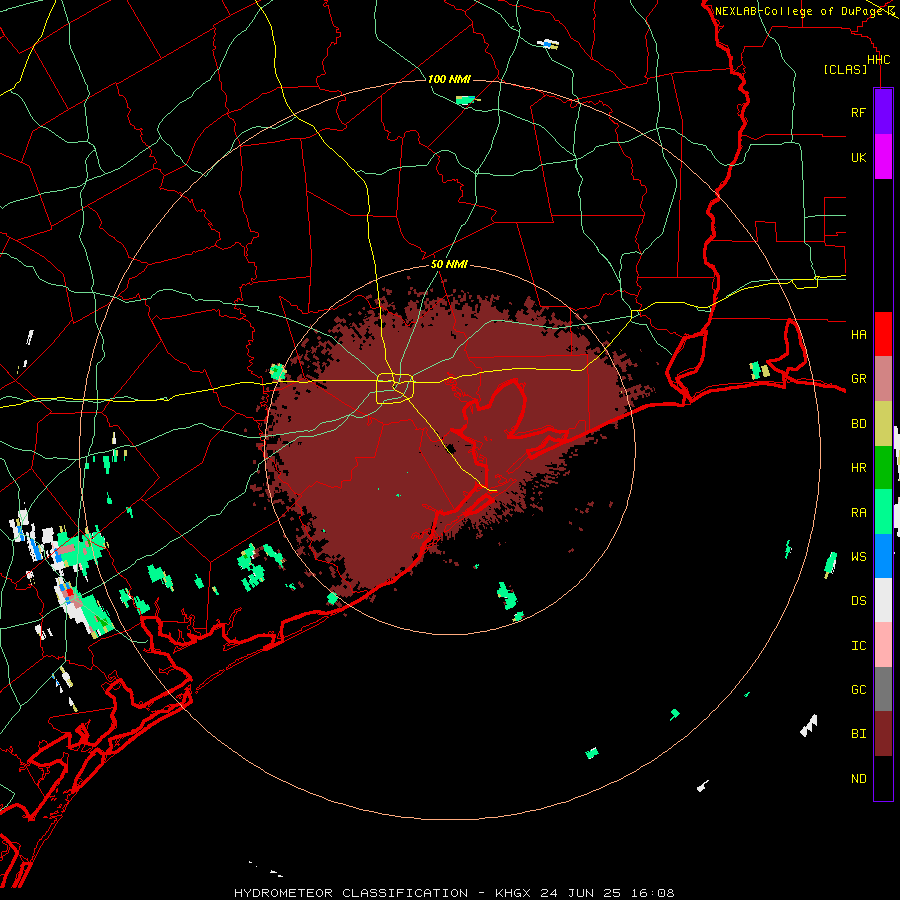The height and width of the screenshot is (900, 900).
Task: Click the HYDROMETEOR CLASSIFICATION title text
Action: pyautogui.click(x=351, y=893)
